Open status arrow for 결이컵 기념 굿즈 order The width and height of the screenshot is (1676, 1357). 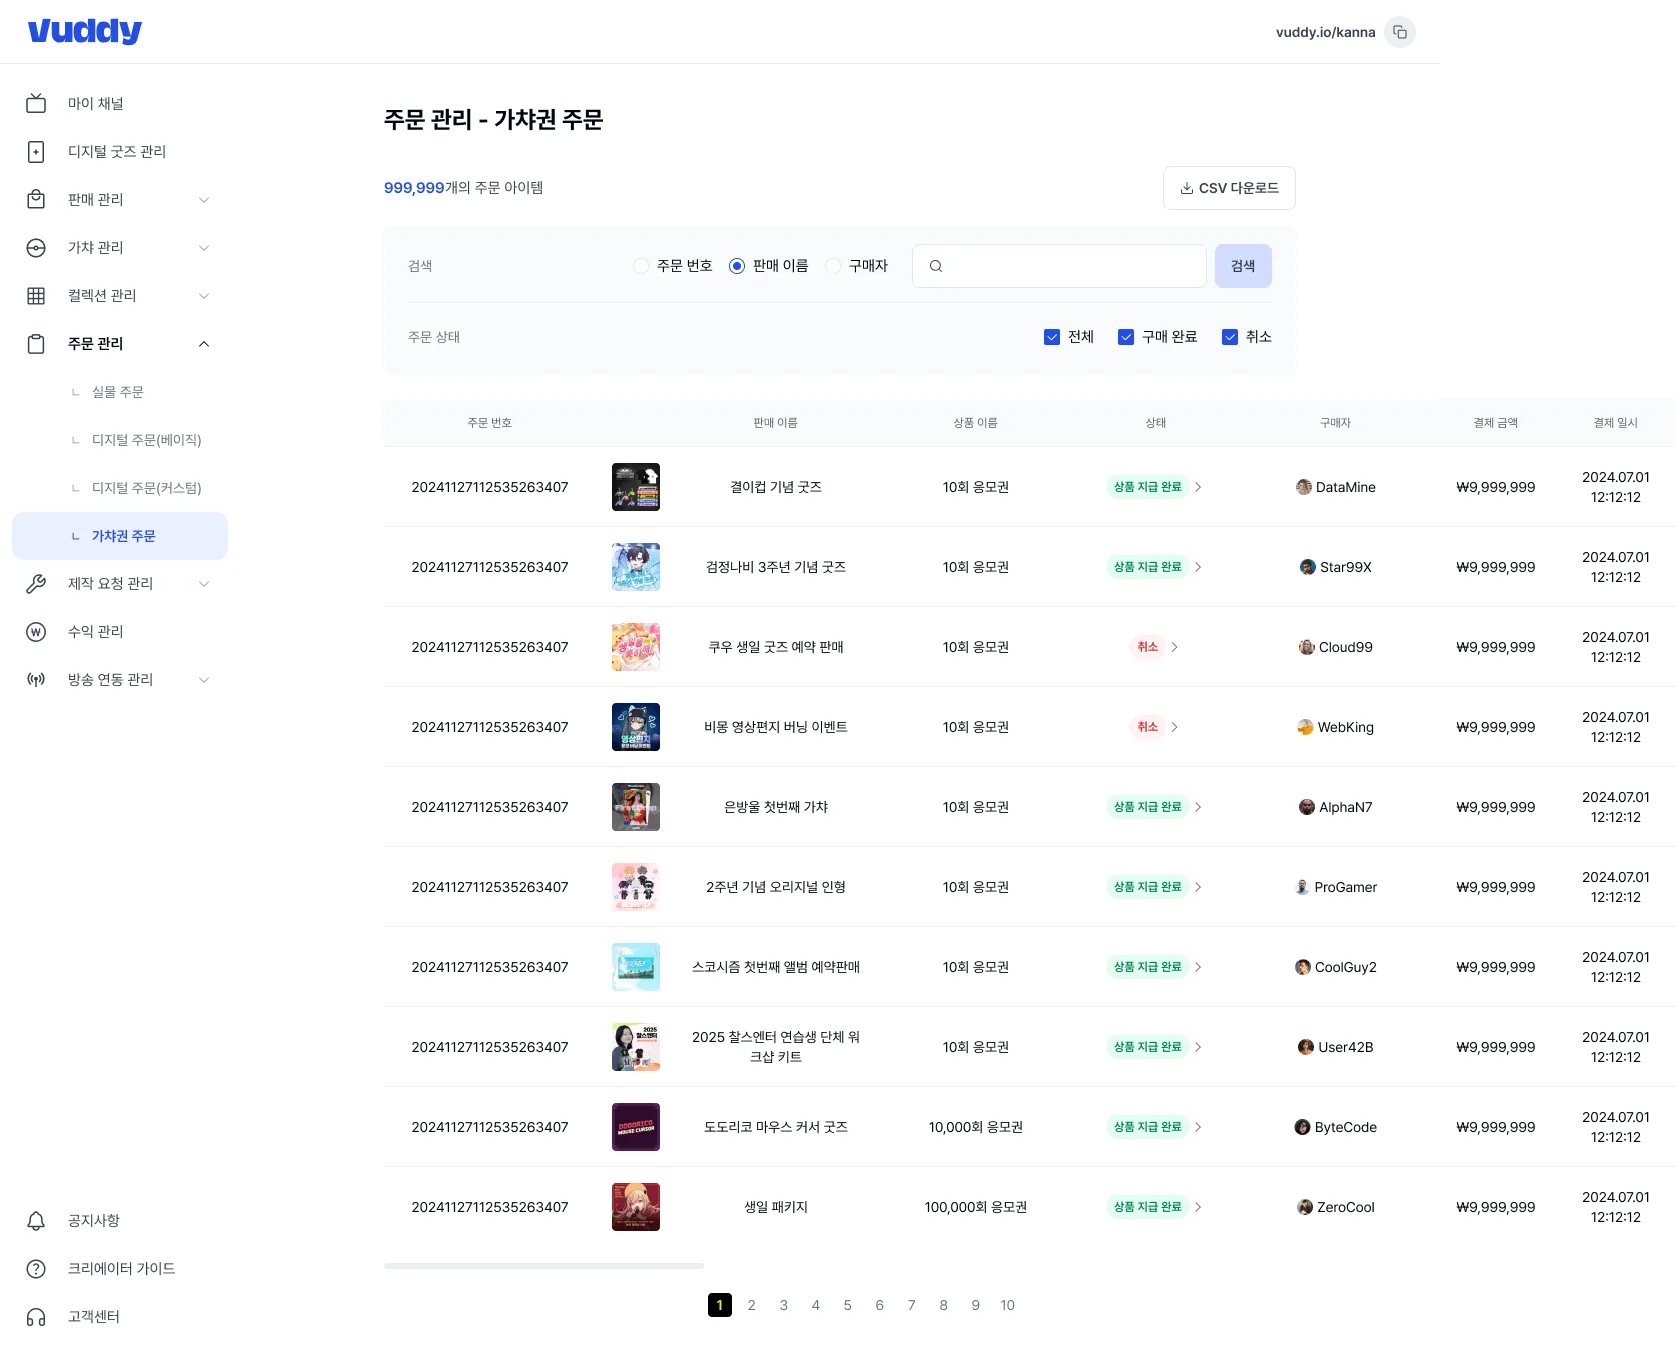[x=1198, y=487]
